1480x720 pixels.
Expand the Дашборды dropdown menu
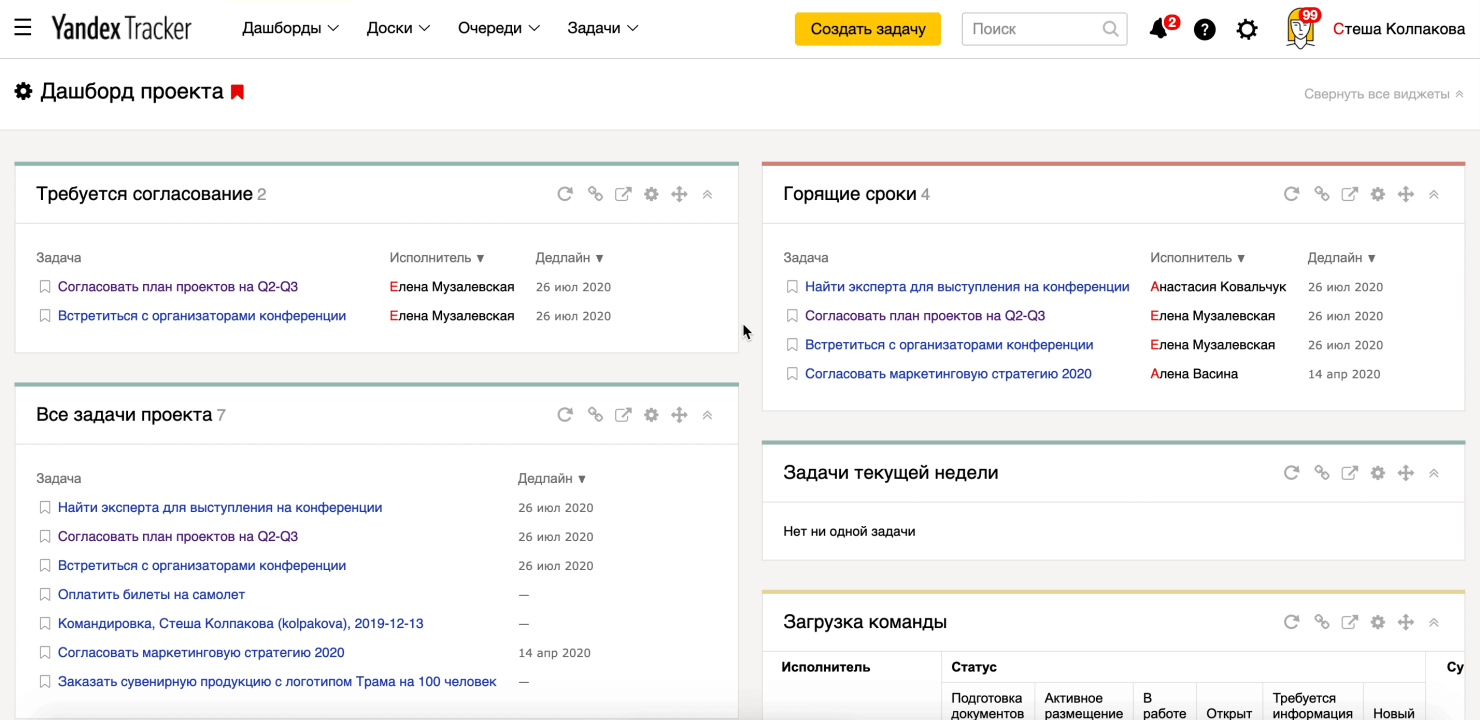(x=290, y=29)
